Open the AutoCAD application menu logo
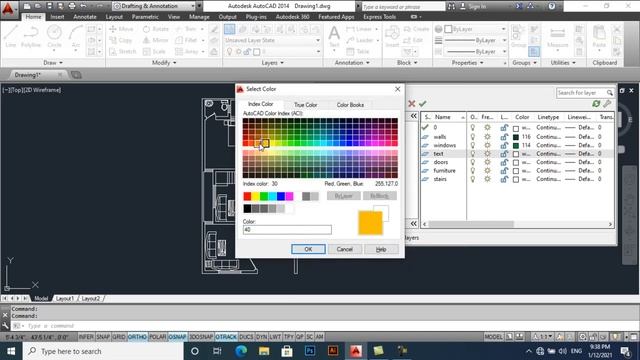 coord(8,9)
